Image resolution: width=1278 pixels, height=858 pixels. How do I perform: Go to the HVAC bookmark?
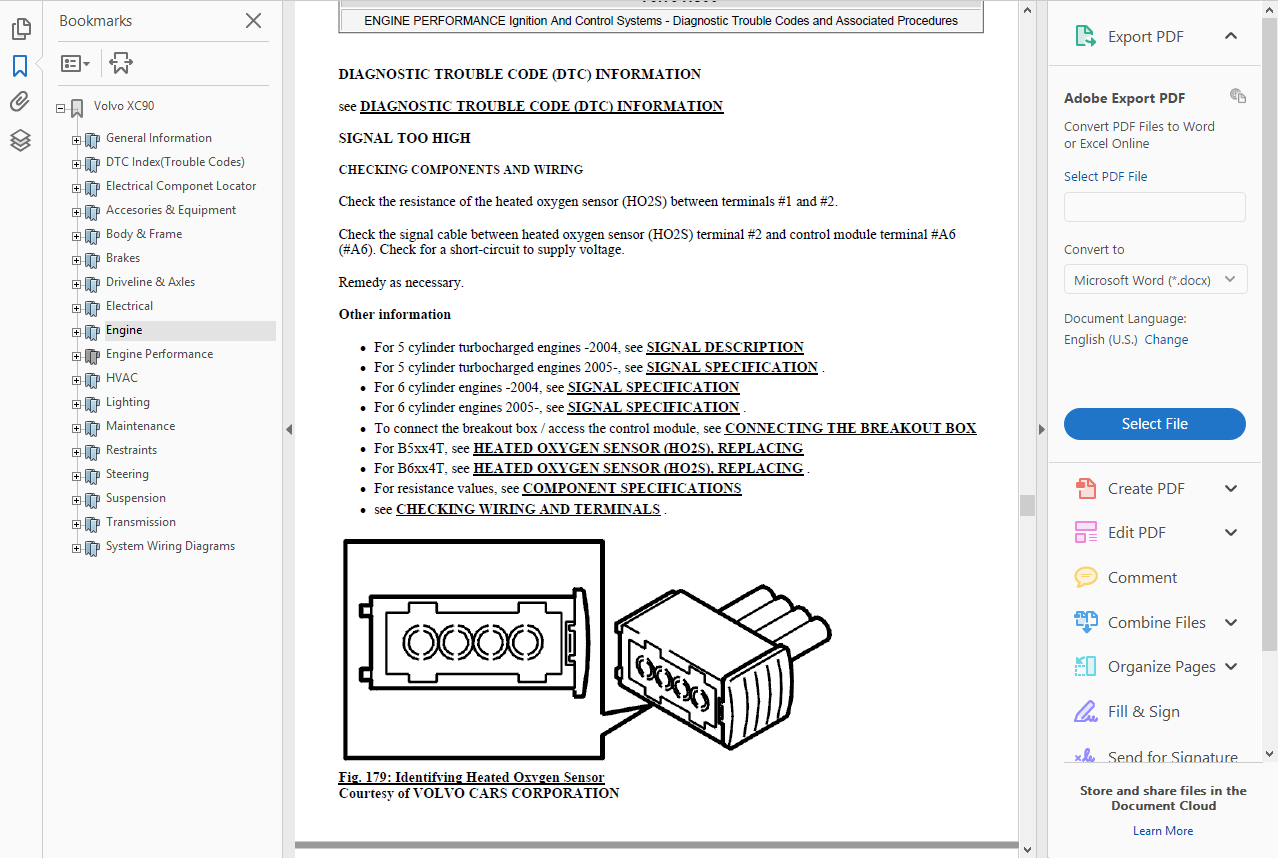coord(122,378)
